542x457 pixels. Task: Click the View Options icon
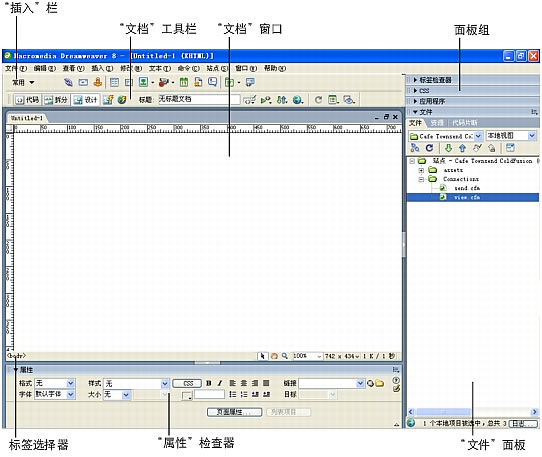click(x=333, y=100)
